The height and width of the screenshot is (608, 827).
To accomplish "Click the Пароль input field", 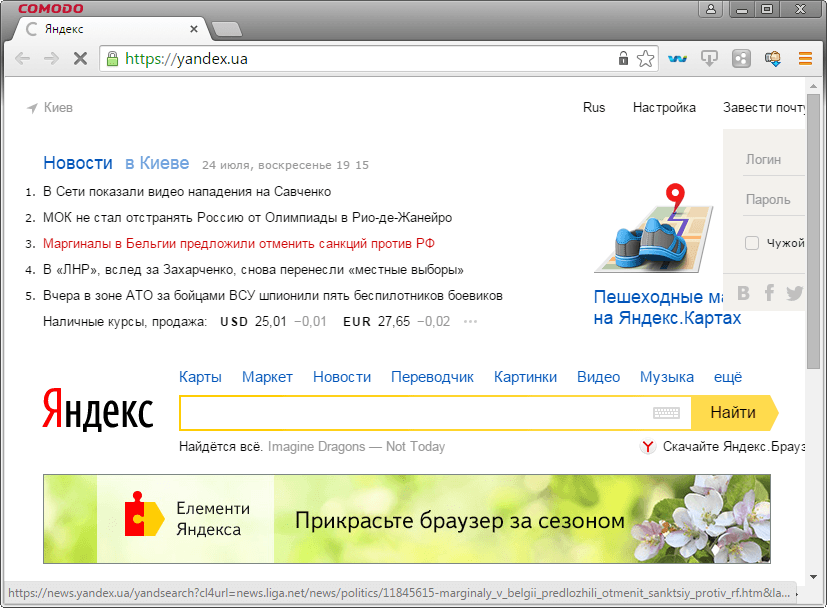I will click(774, 199).
